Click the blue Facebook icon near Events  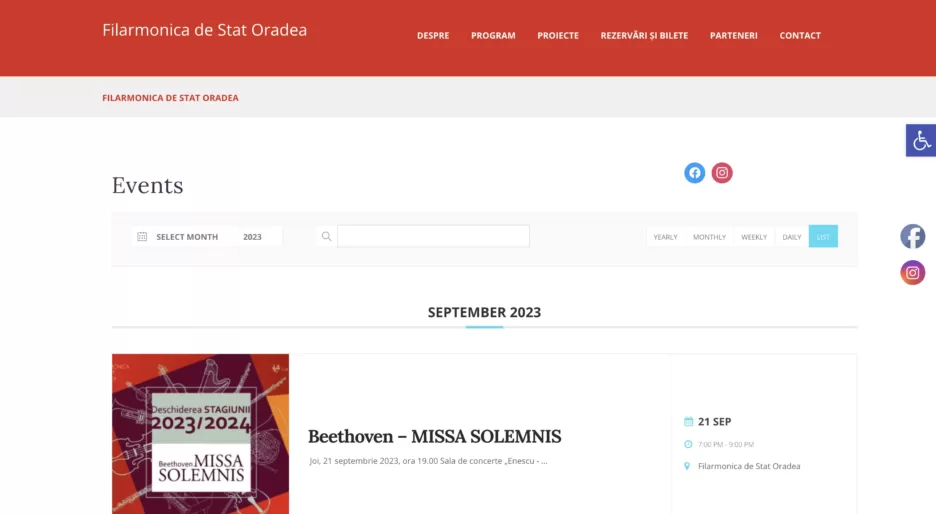point(694,173)
